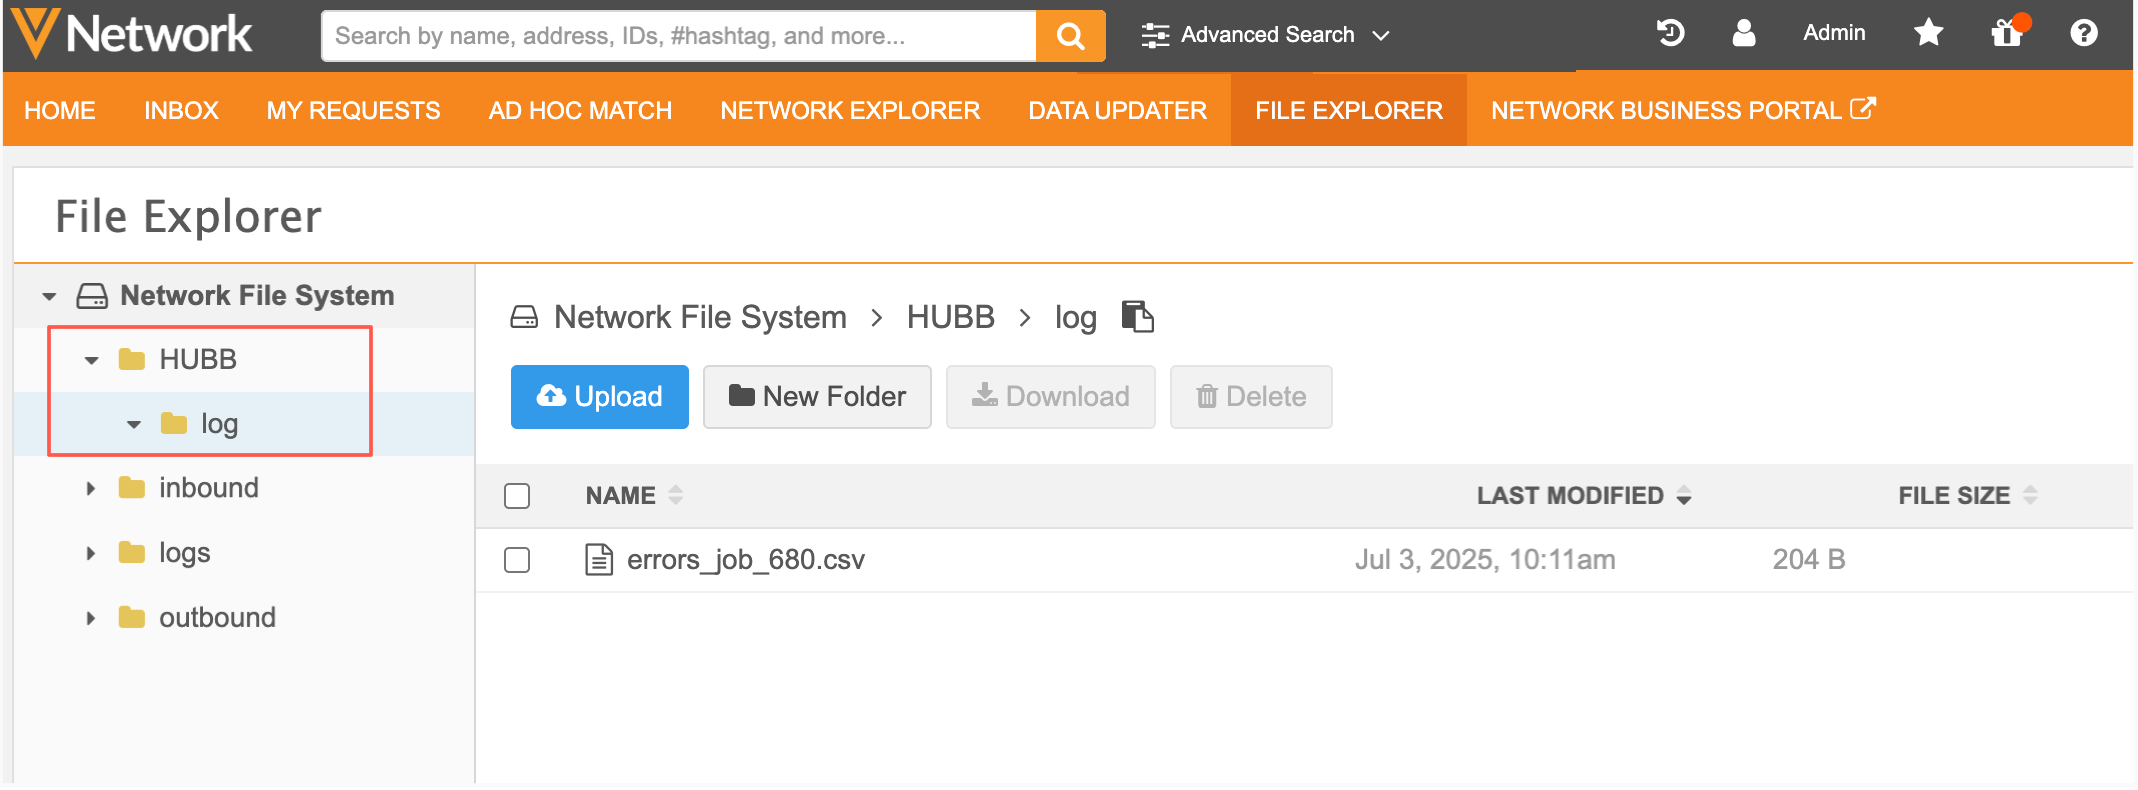Check the errors_job_680.csv row checkbox
Image resolution: width=2138 pixels, height=790 pixels.
point(517,560)
